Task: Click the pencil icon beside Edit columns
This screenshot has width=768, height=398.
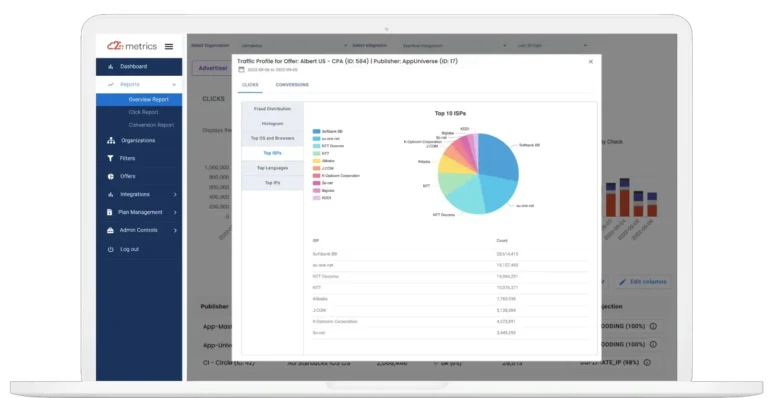Action: (623, 282)
